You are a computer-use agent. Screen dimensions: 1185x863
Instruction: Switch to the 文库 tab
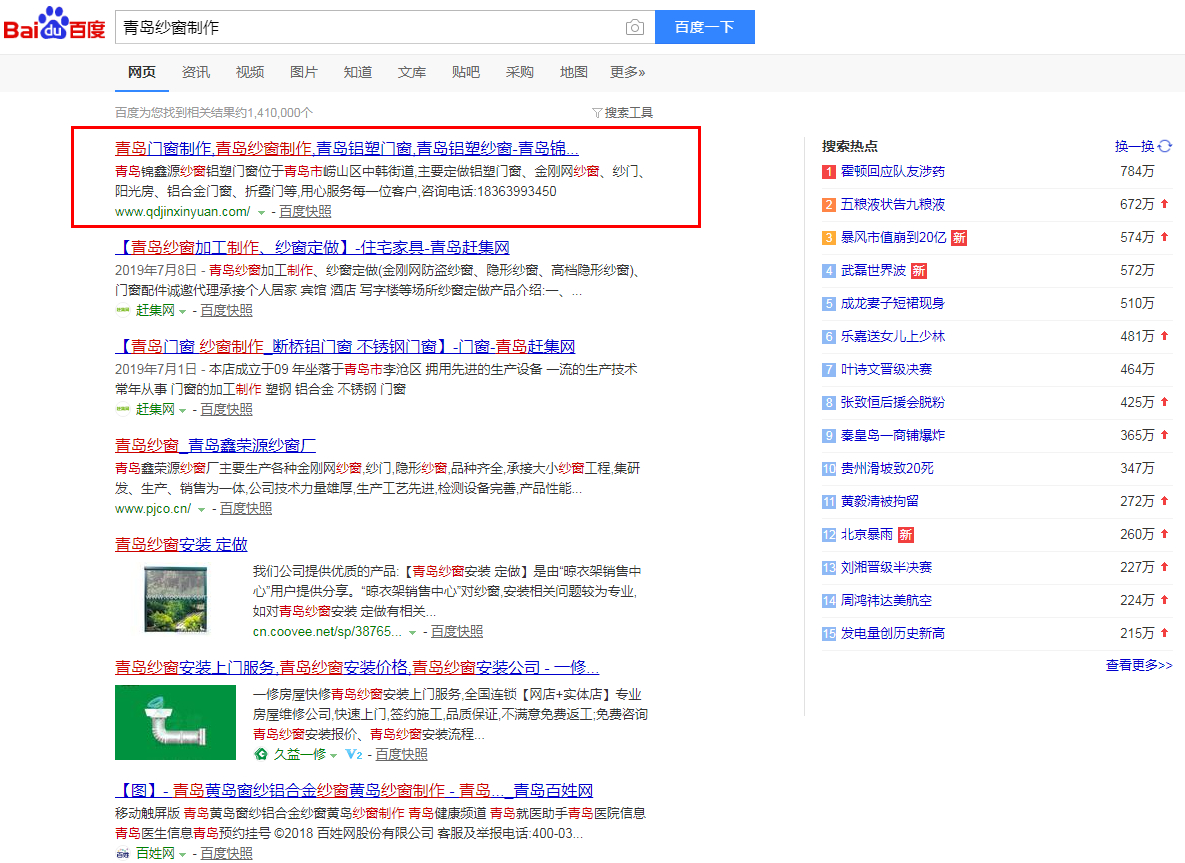412,72
